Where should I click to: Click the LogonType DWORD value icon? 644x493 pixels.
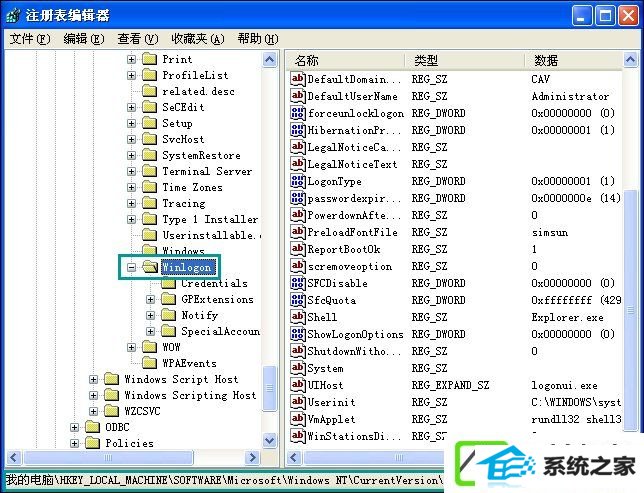click(298, 181)
